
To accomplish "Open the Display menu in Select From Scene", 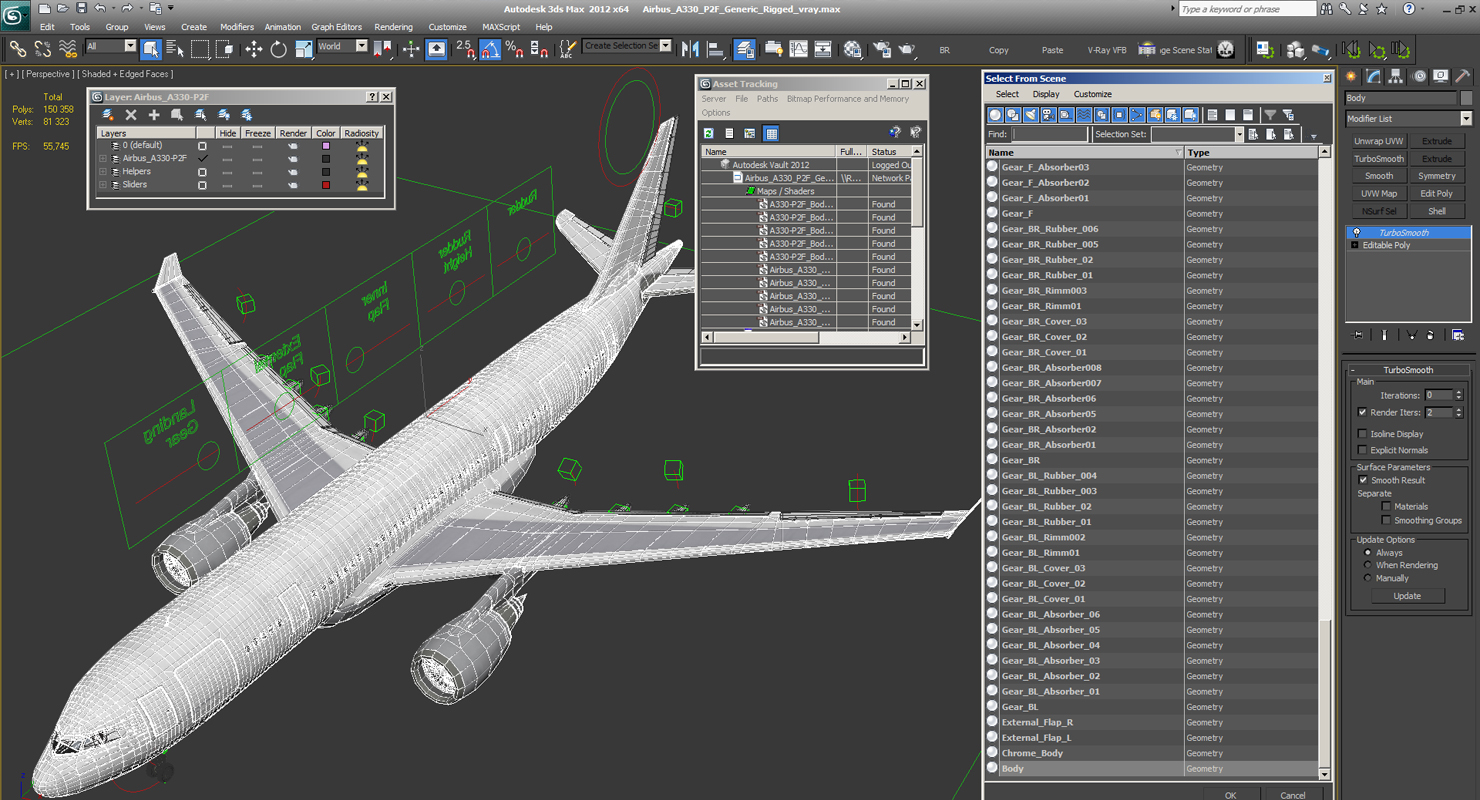I will (x=1046, y=94).
